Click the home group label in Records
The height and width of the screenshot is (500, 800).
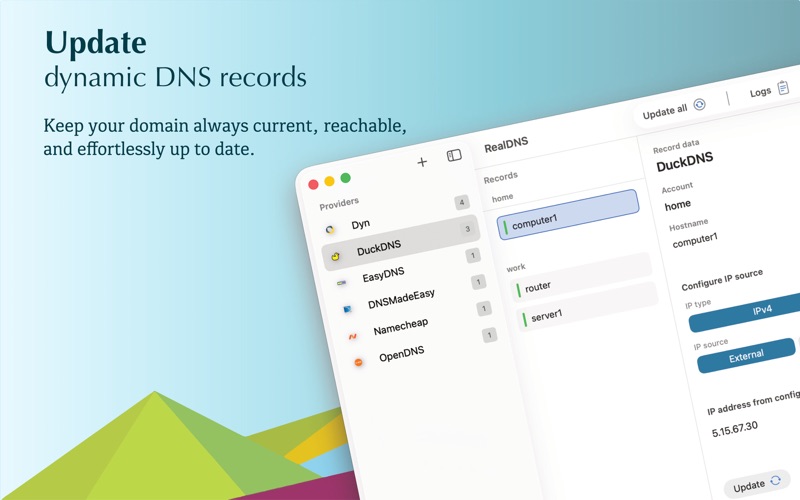[503, 197]
